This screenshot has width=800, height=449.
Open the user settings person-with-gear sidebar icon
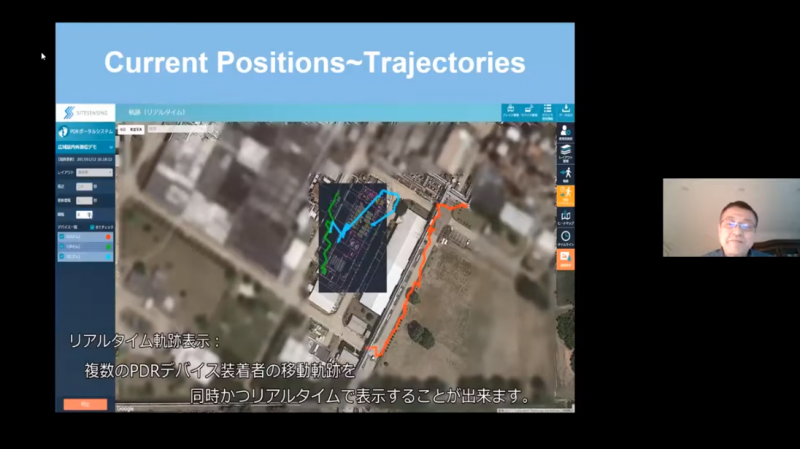coord(565,133)
